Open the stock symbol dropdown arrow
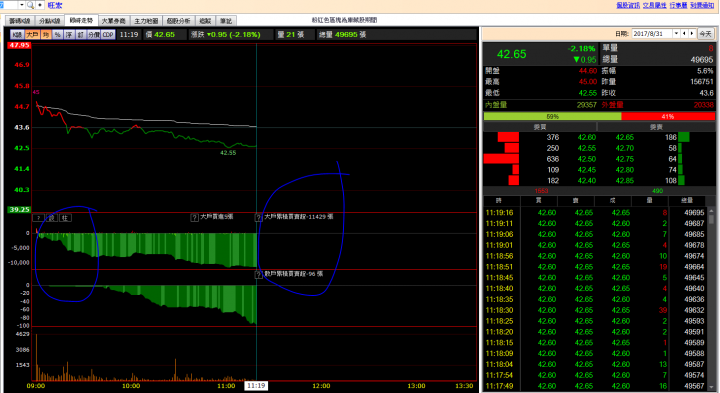The height and width of the screenshot is (393, 720). pyautogui.click(x=22, y=5)
